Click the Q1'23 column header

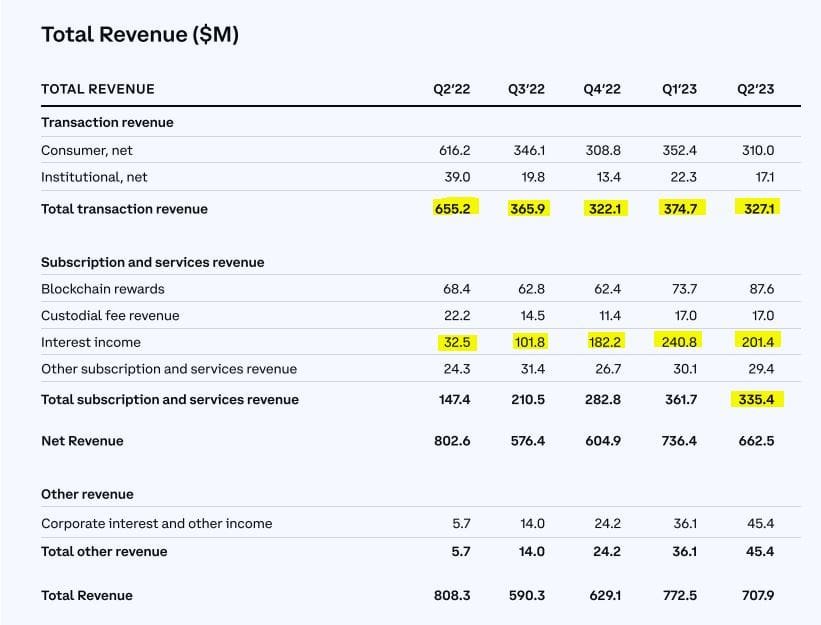point(679,89)
